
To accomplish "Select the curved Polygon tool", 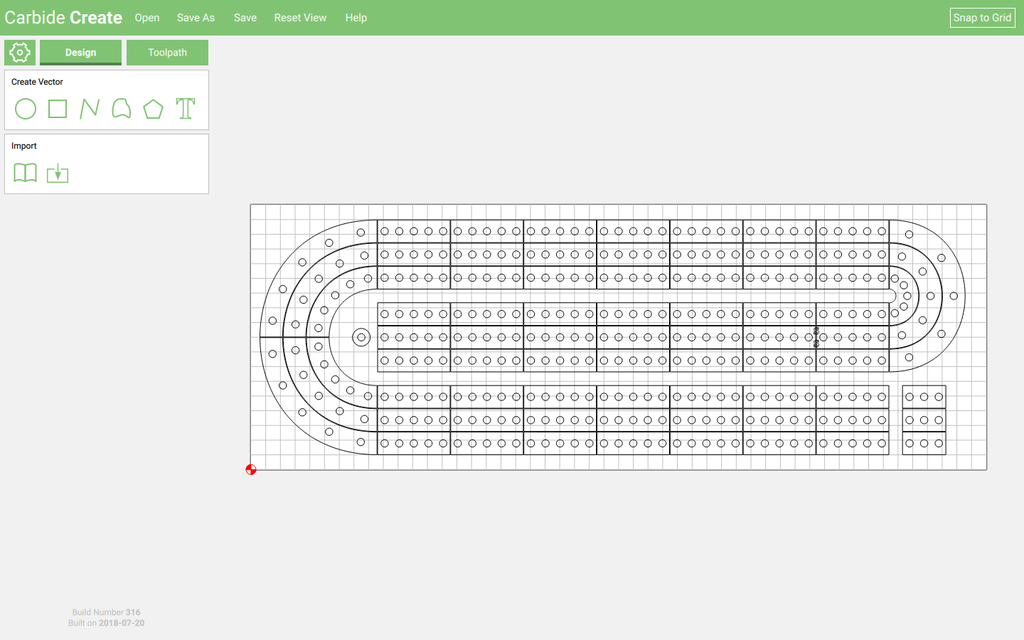I will click(121, 109).
